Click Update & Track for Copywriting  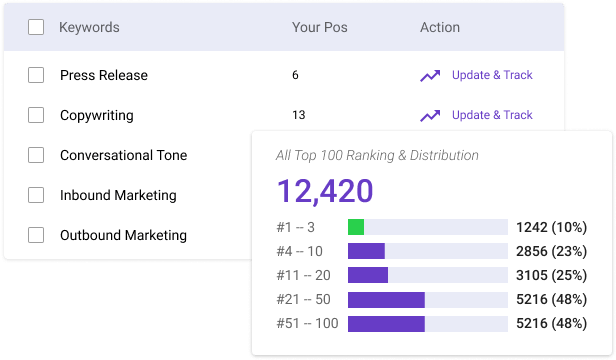coord(492,115)
